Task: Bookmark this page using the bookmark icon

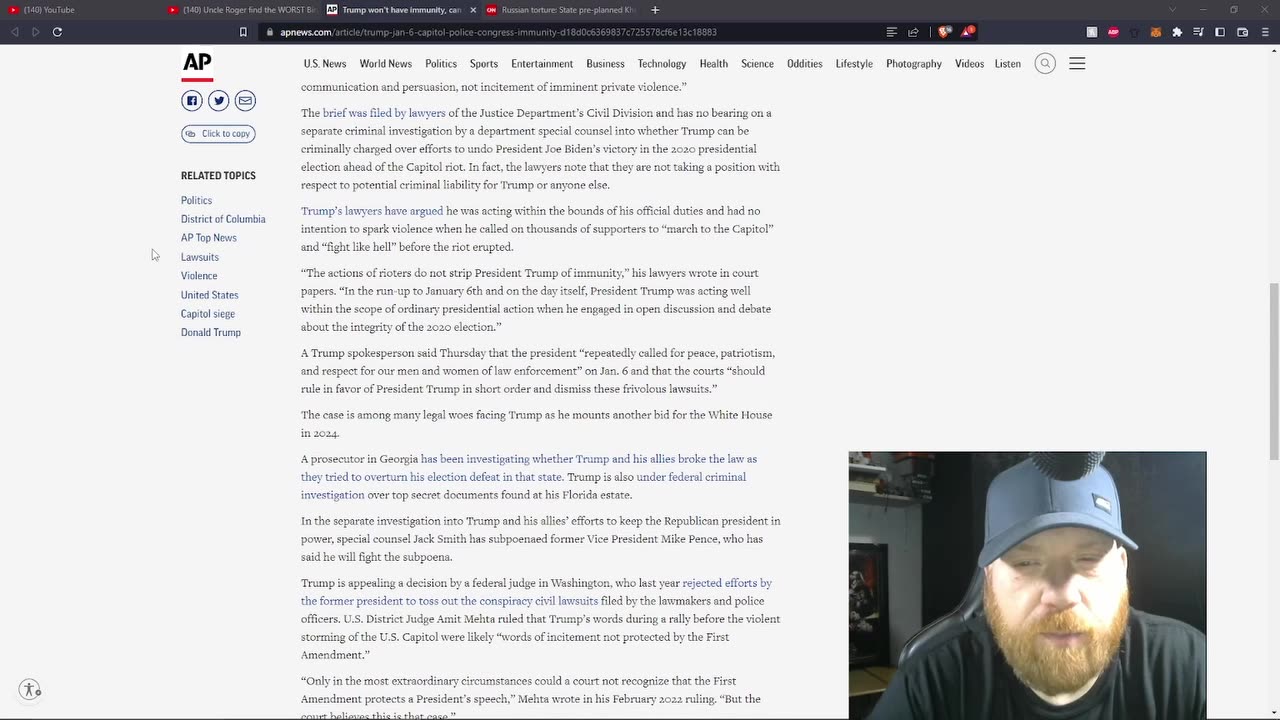Action: click(x=243, y=32)
